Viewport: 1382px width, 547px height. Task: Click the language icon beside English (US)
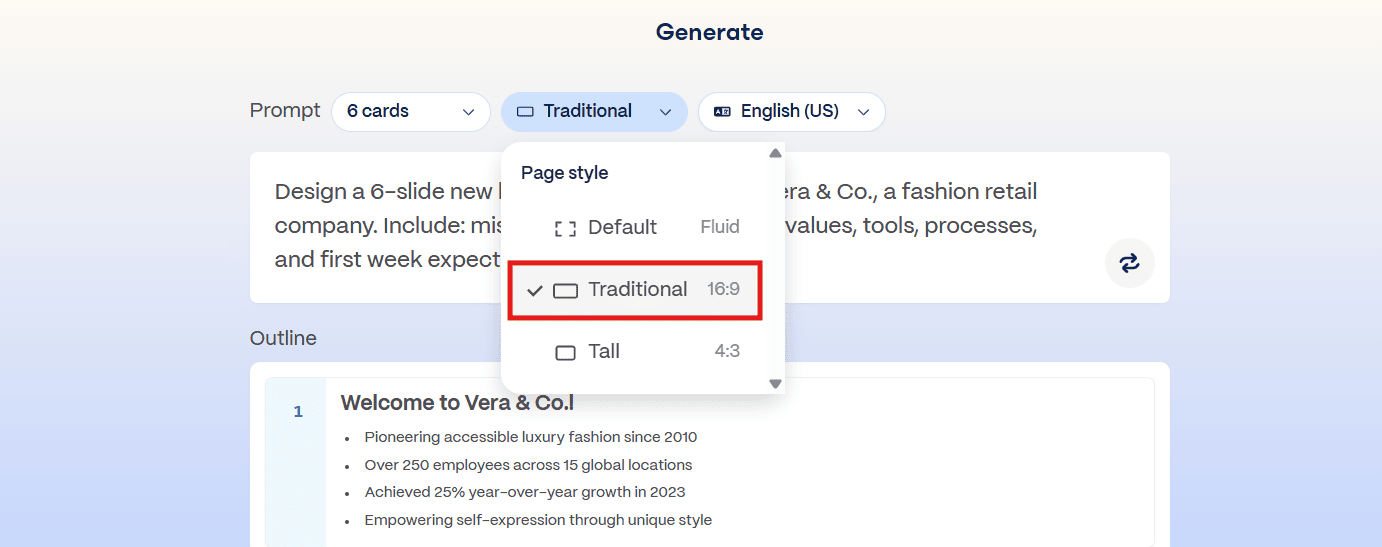[x=722, y=112]
